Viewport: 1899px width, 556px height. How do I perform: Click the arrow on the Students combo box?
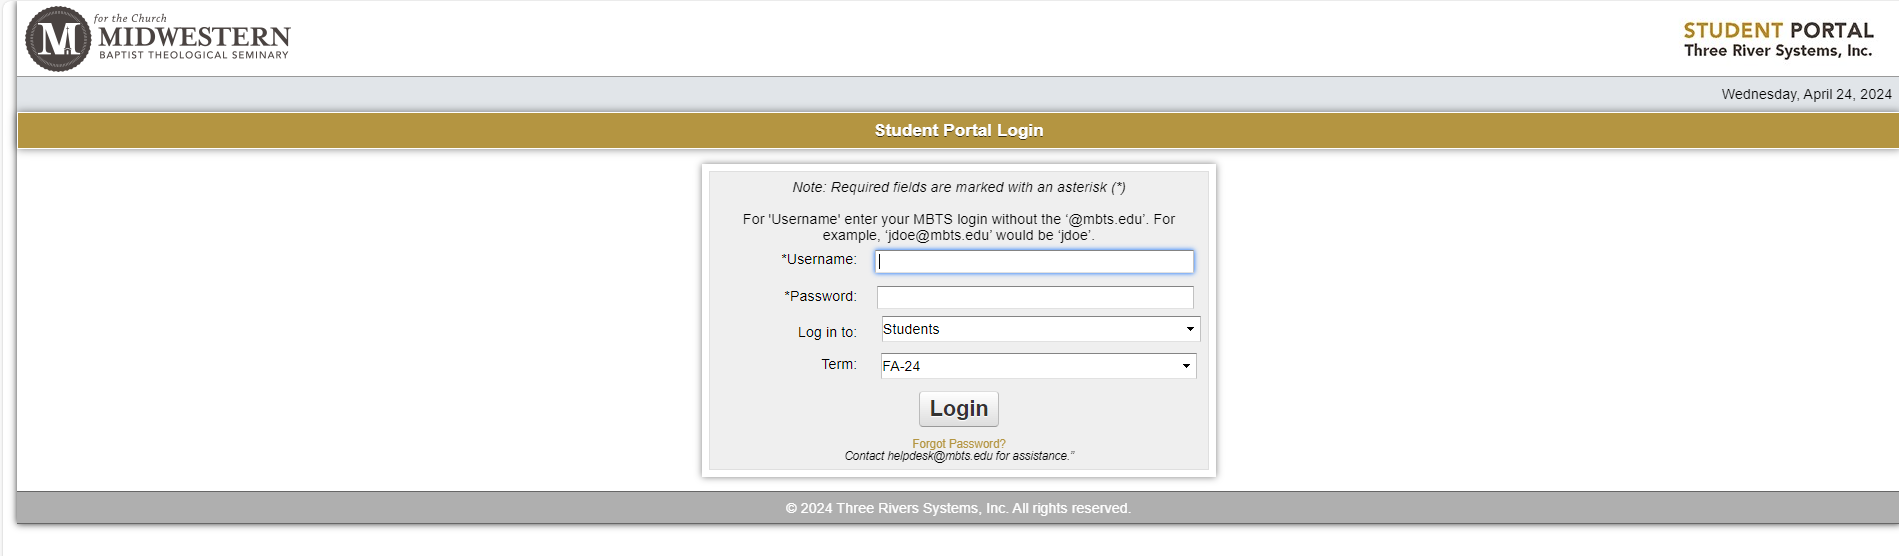1189,329
